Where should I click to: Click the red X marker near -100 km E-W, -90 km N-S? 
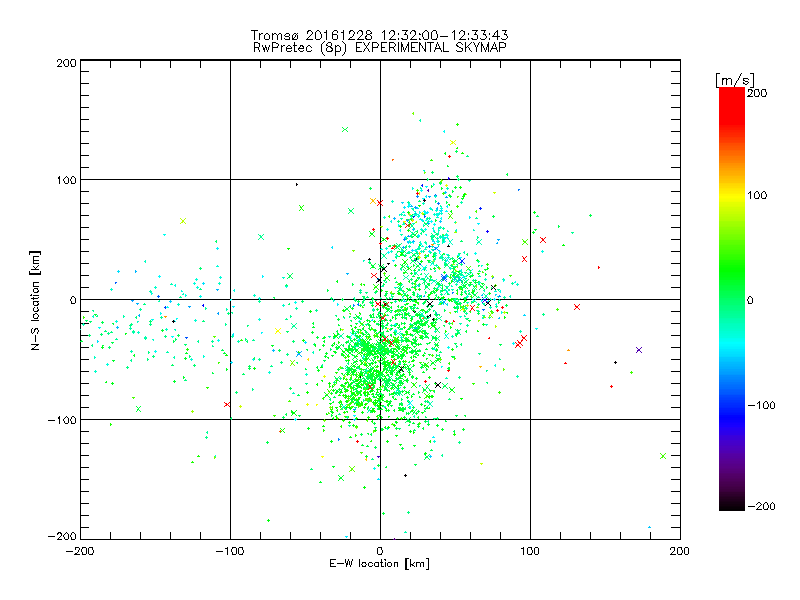(x=227, y=405)
